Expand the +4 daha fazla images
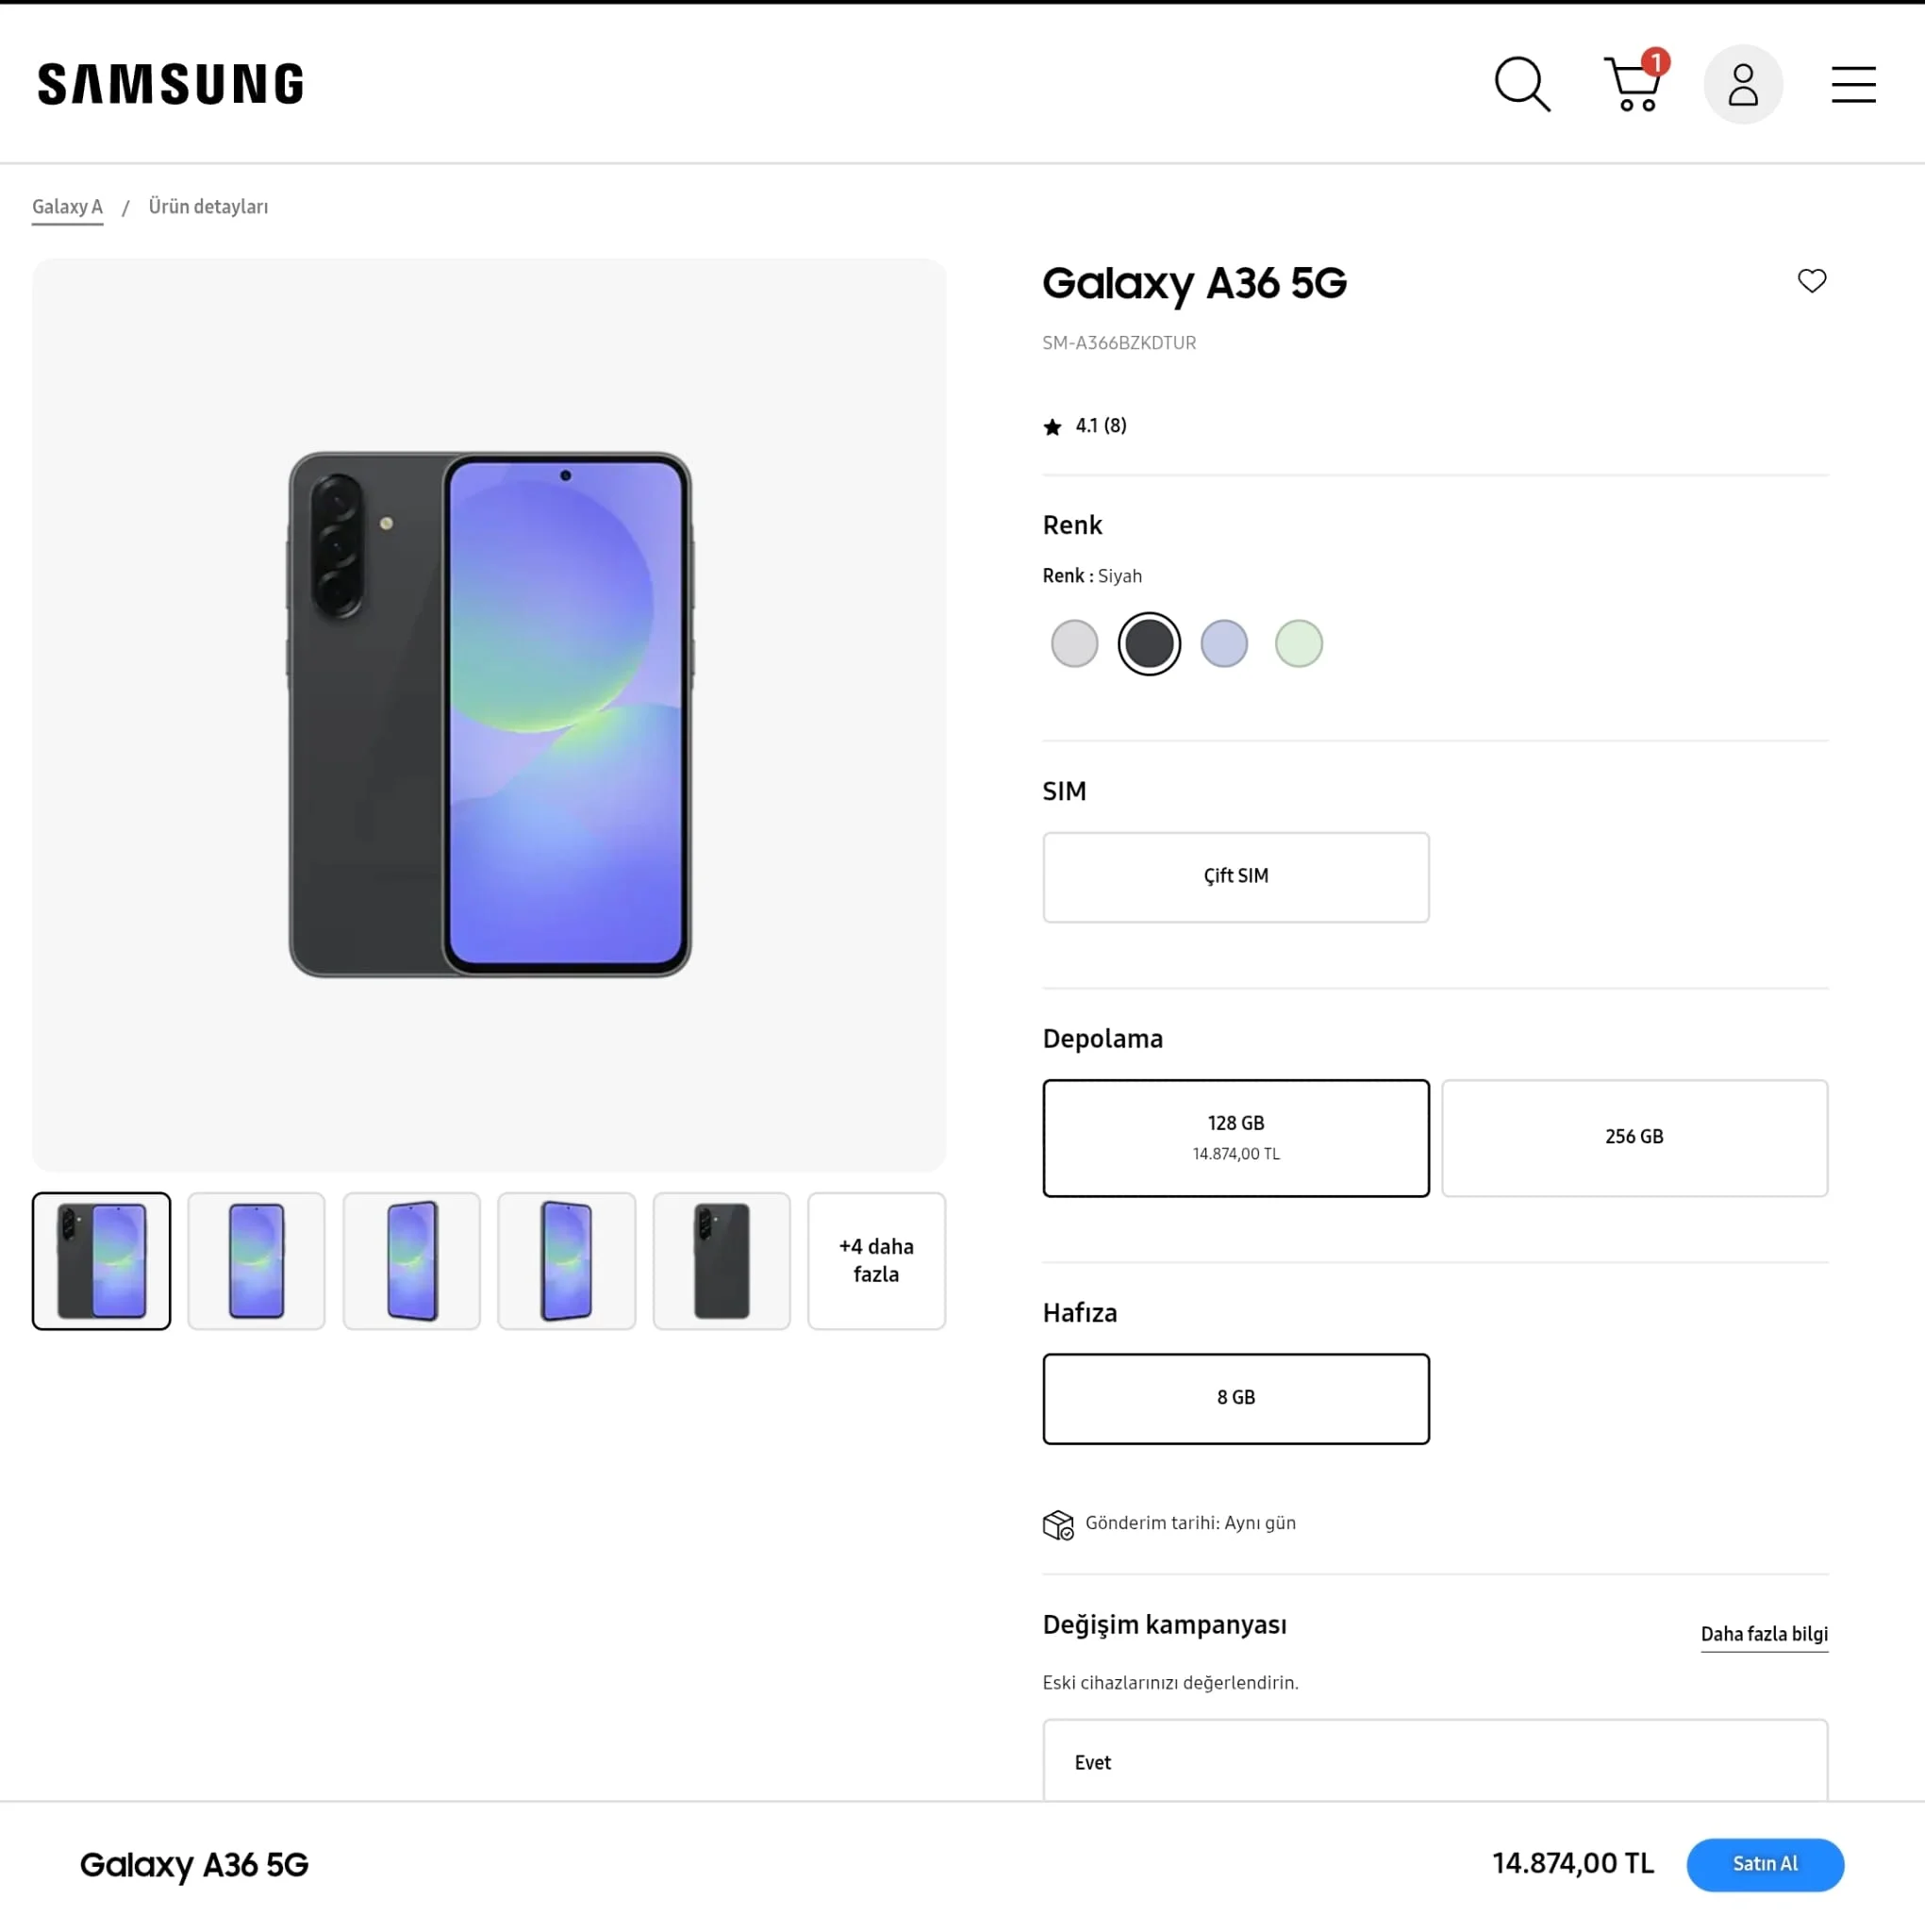The image size is (1925, 1932). coord(876,1260)
